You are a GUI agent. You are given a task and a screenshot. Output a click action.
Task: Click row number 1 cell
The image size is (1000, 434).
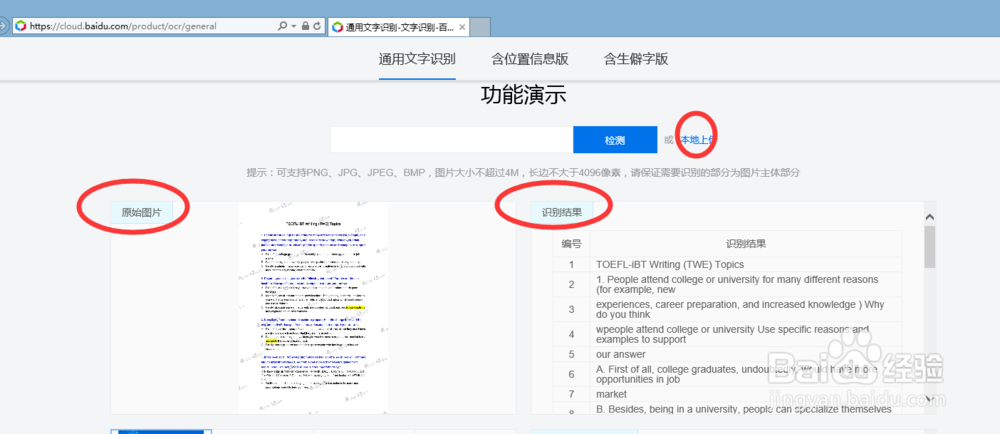pyautogui.click(x=571, y=264)
